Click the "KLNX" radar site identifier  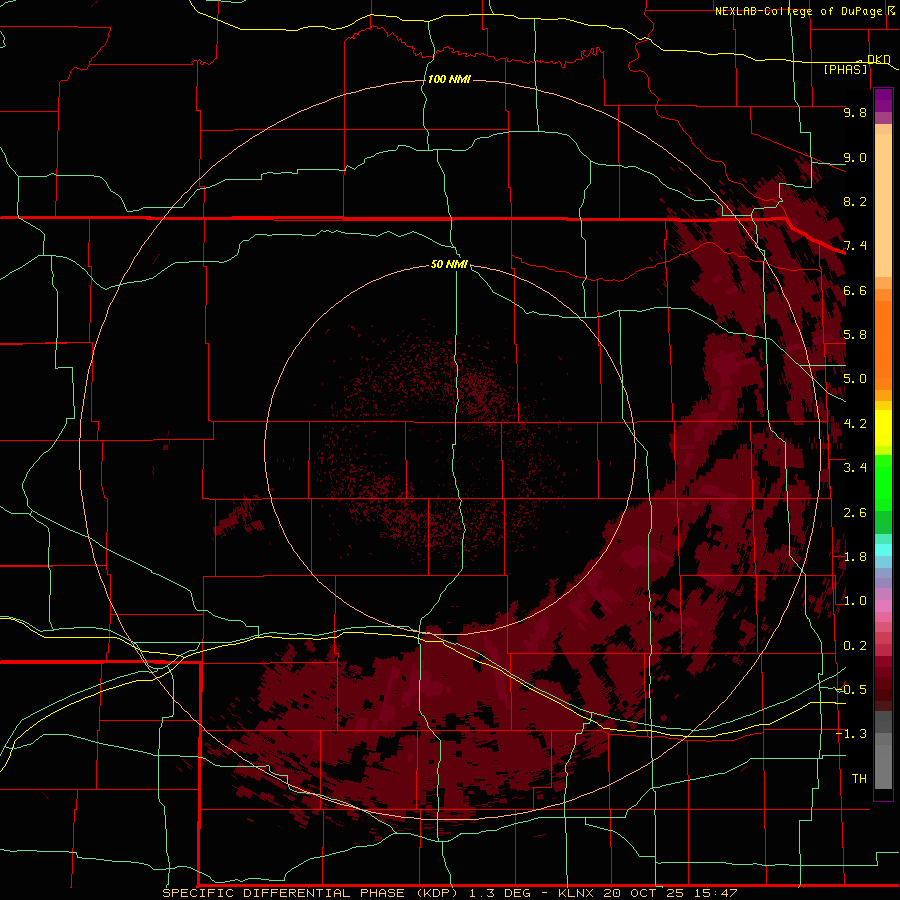pos(577,893)
